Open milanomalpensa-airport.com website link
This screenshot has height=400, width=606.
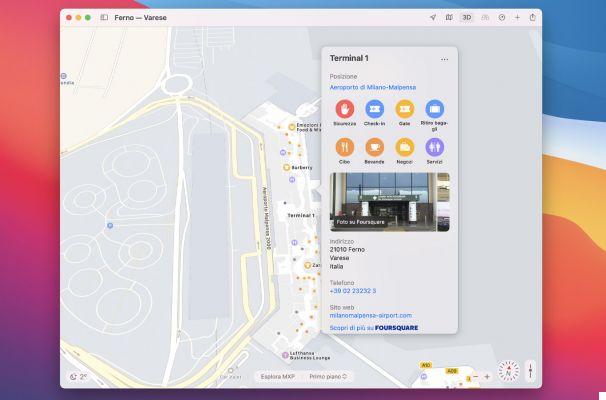(x=371, y=315)
